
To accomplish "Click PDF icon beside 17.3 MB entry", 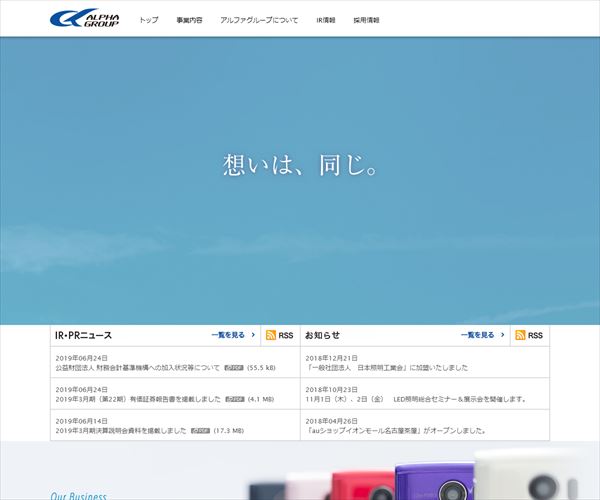I will point(201,430).
